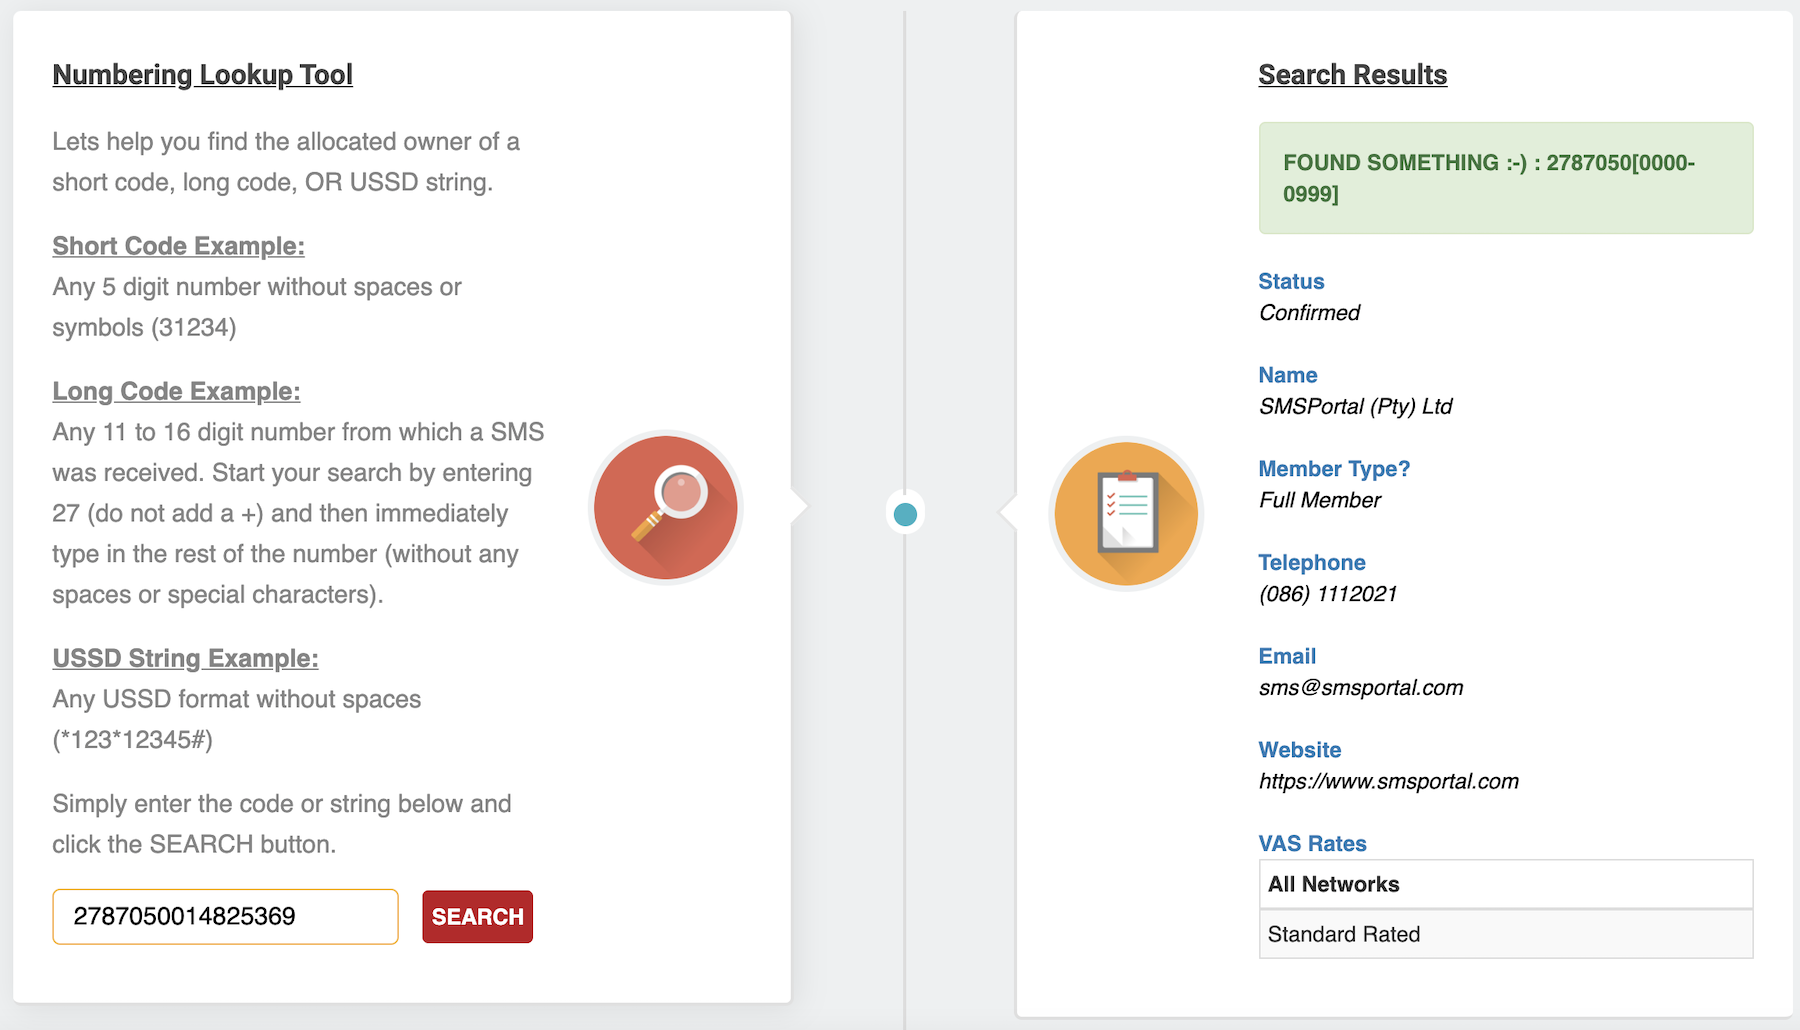Click the SMSPortal (Pty) Ltd name
The height and width of the screenshot is (1030, 1800).
(x=1355, y=407)
